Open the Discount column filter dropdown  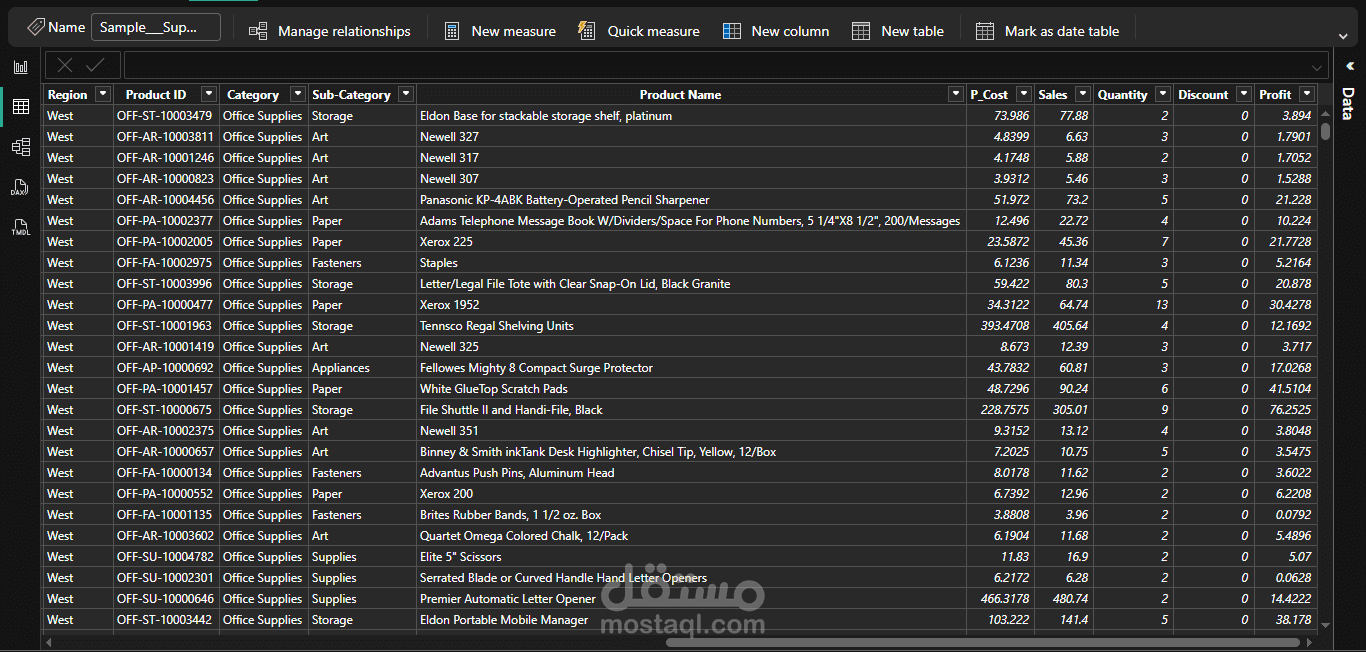pyautogui.click(x=1243, y=94)
